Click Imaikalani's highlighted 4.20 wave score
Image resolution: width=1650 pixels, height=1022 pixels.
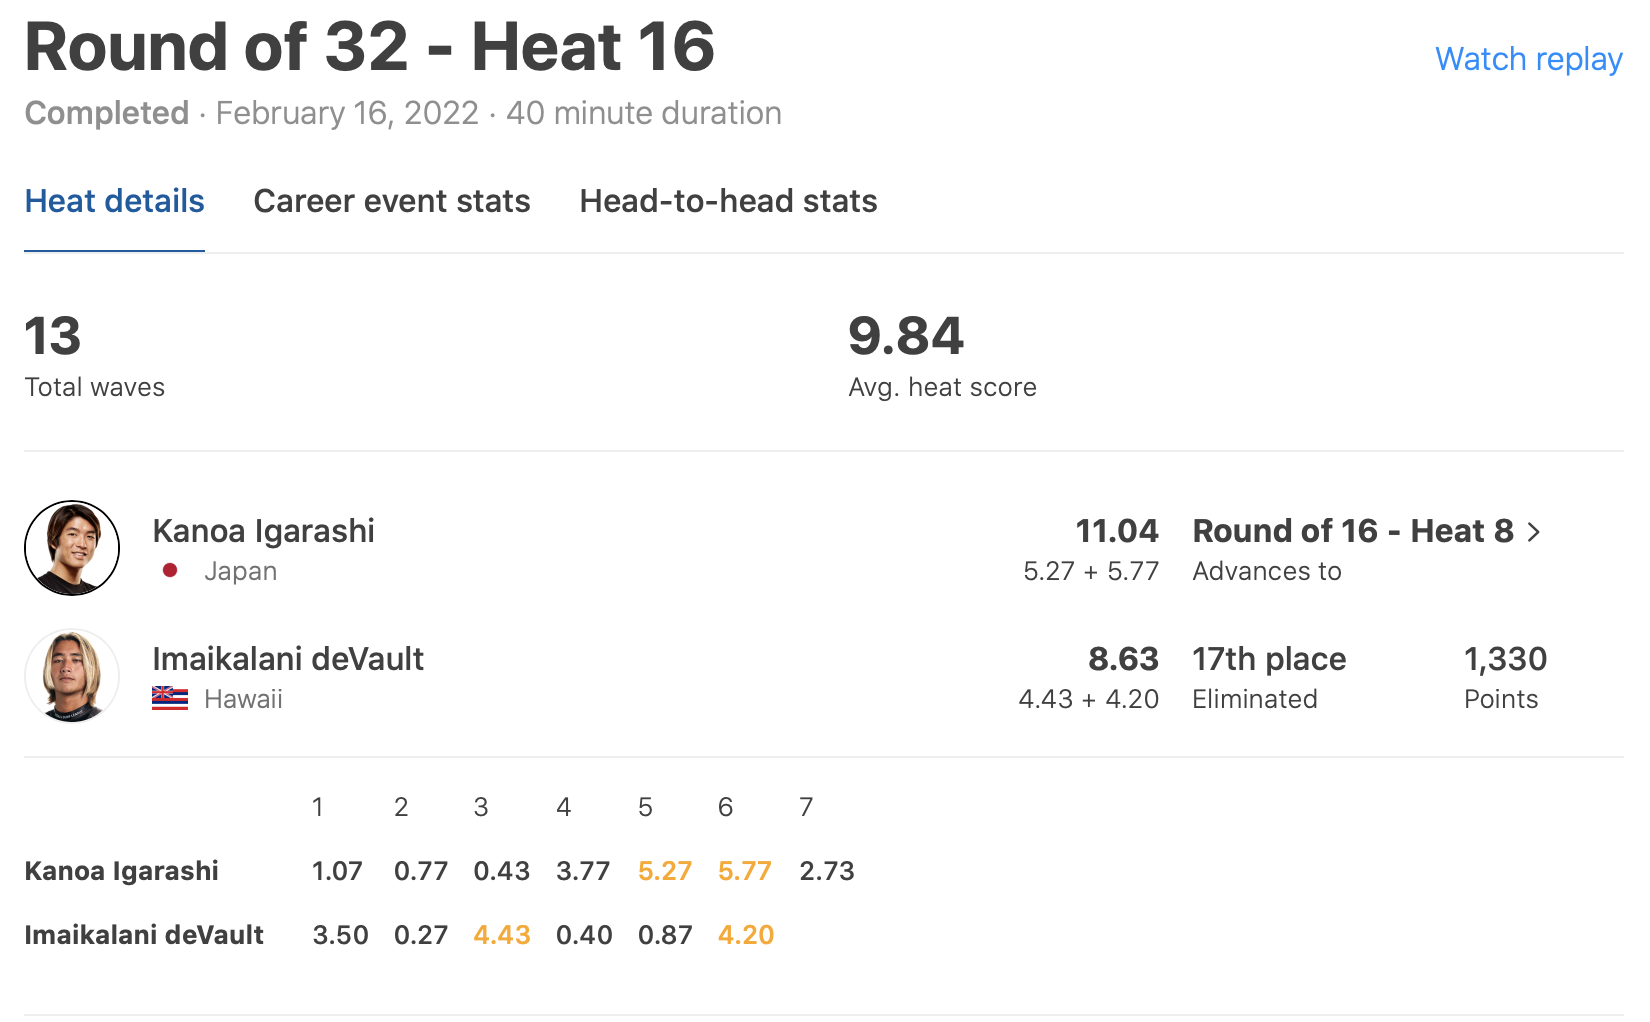pyautogui.click(x=746, y=935)
